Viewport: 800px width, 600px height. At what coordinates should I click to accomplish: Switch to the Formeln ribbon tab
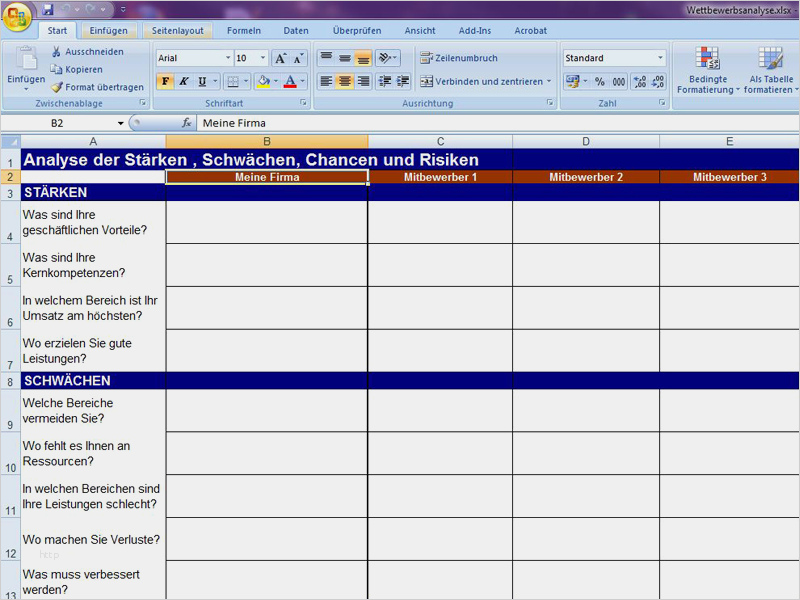[x=244, y=31]
